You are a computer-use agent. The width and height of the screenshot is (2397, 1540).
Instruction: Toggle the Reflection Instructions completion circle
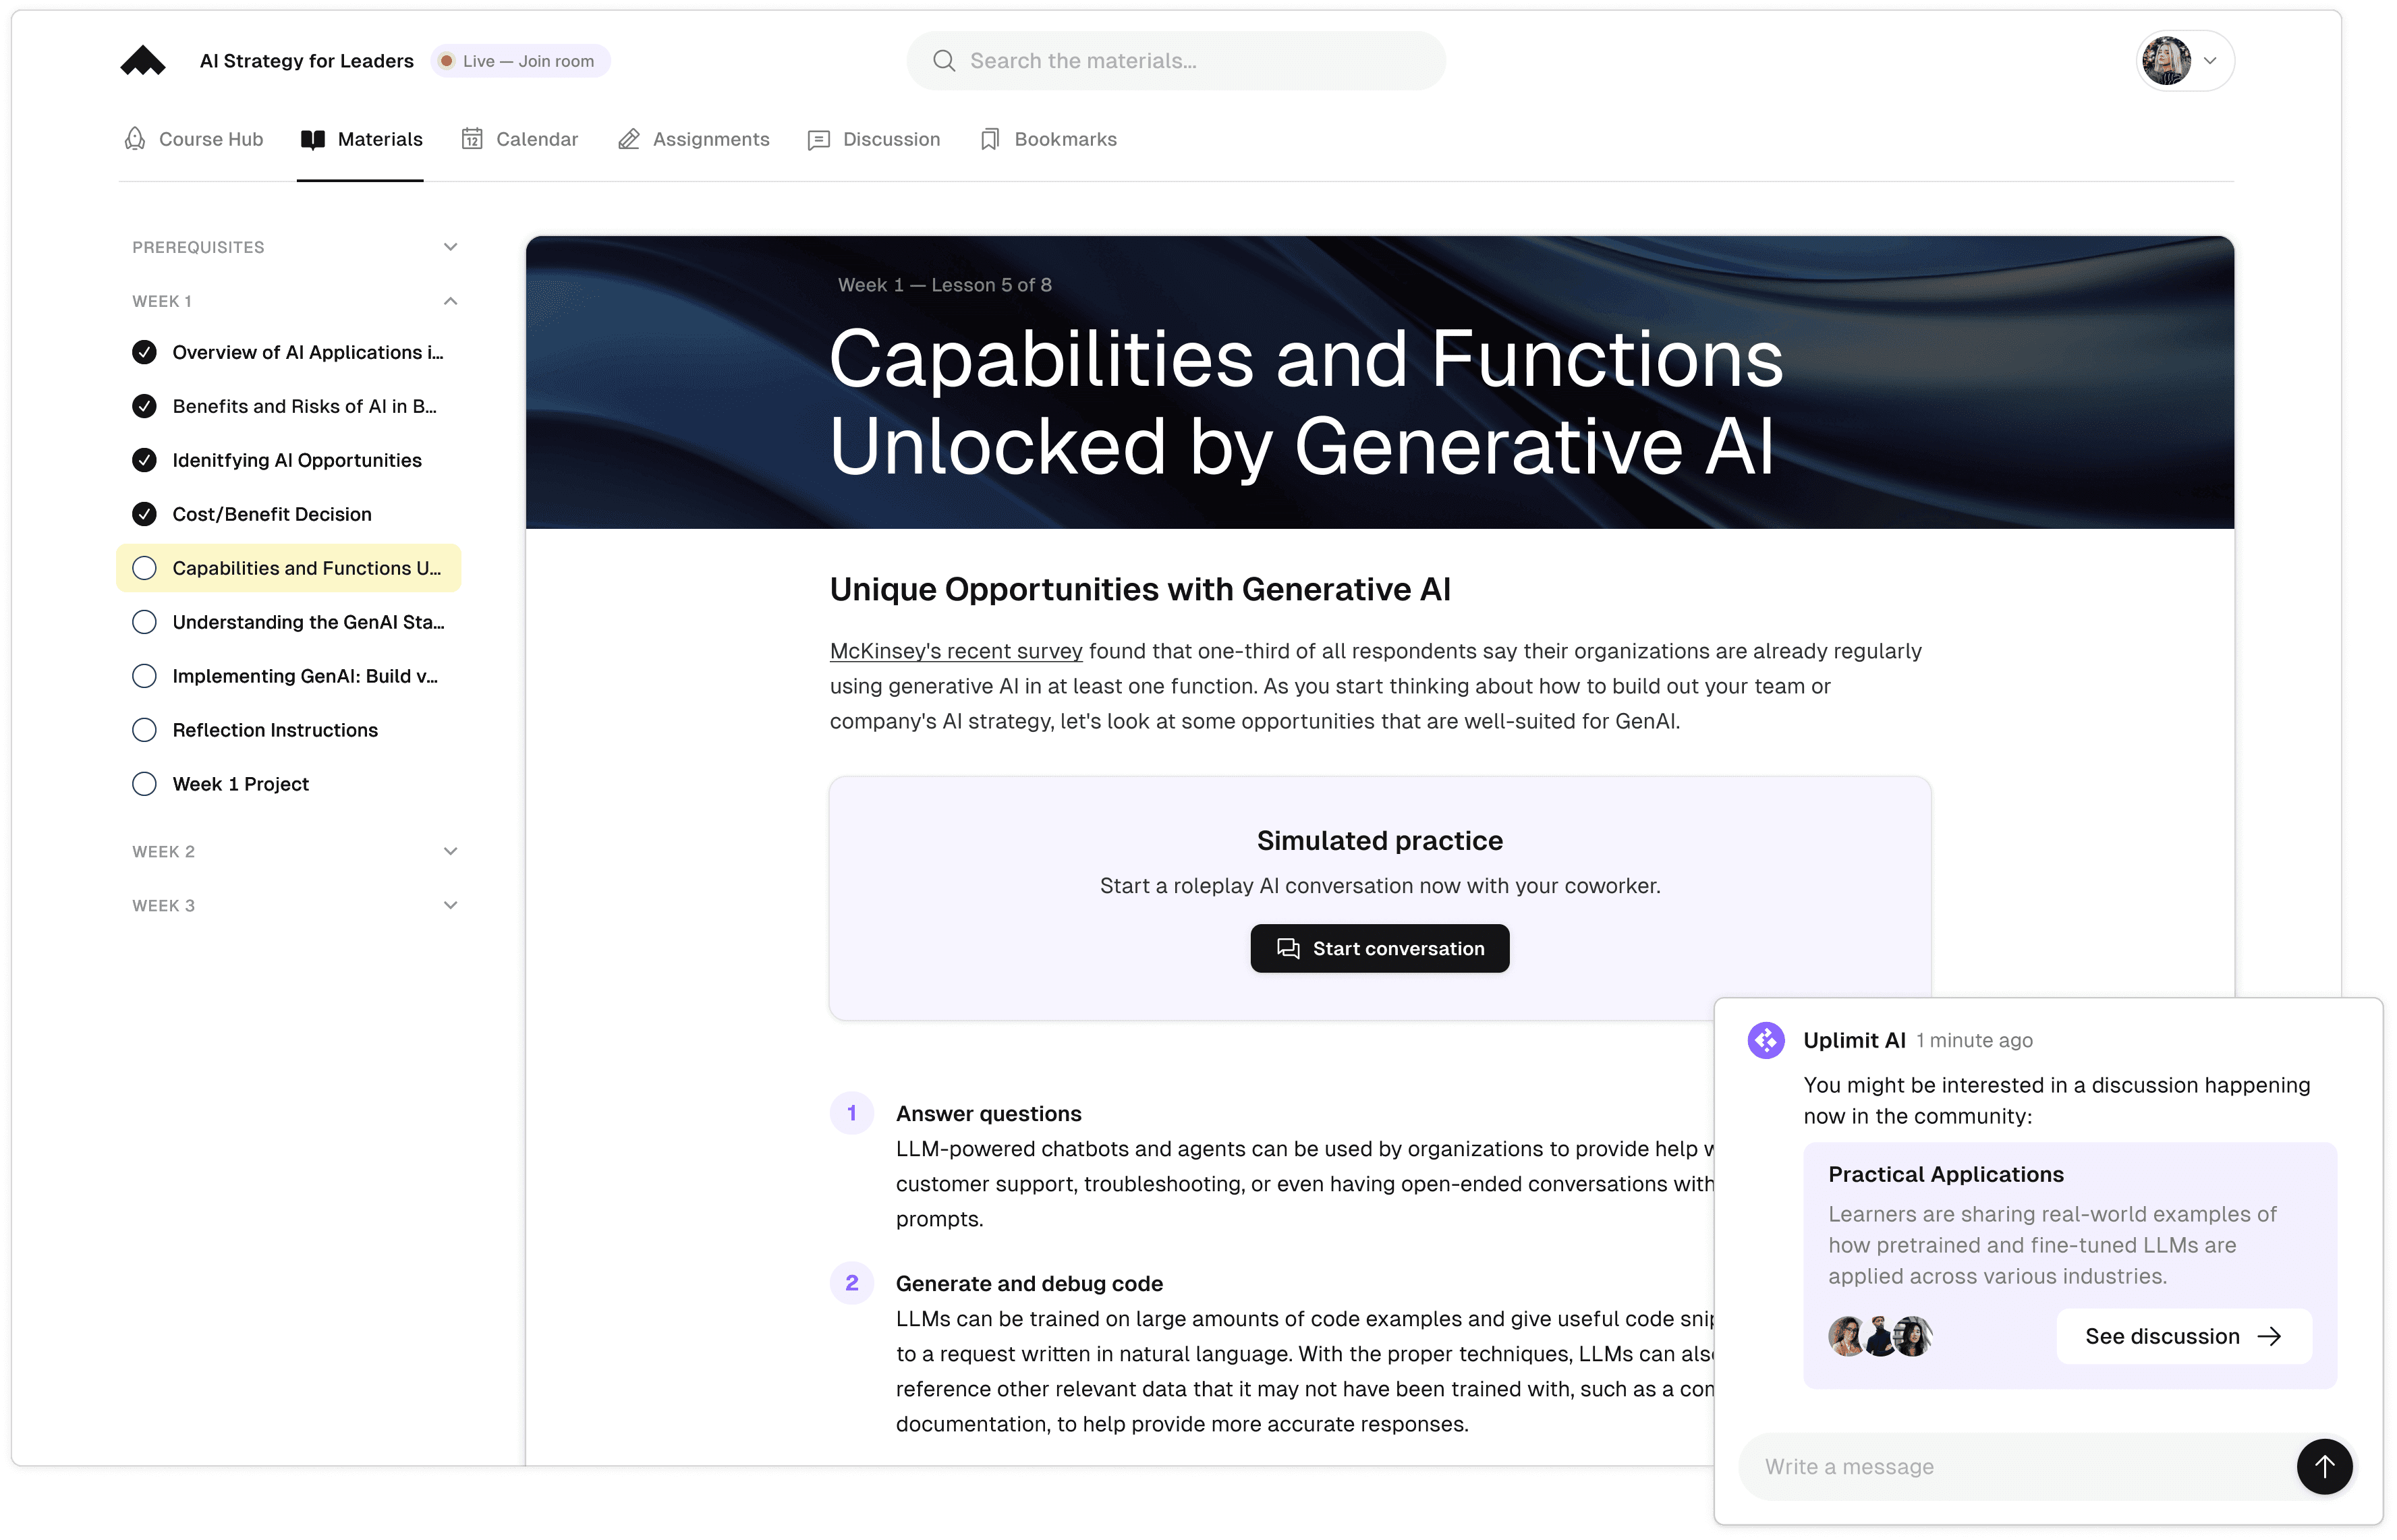tap(144, 730)
